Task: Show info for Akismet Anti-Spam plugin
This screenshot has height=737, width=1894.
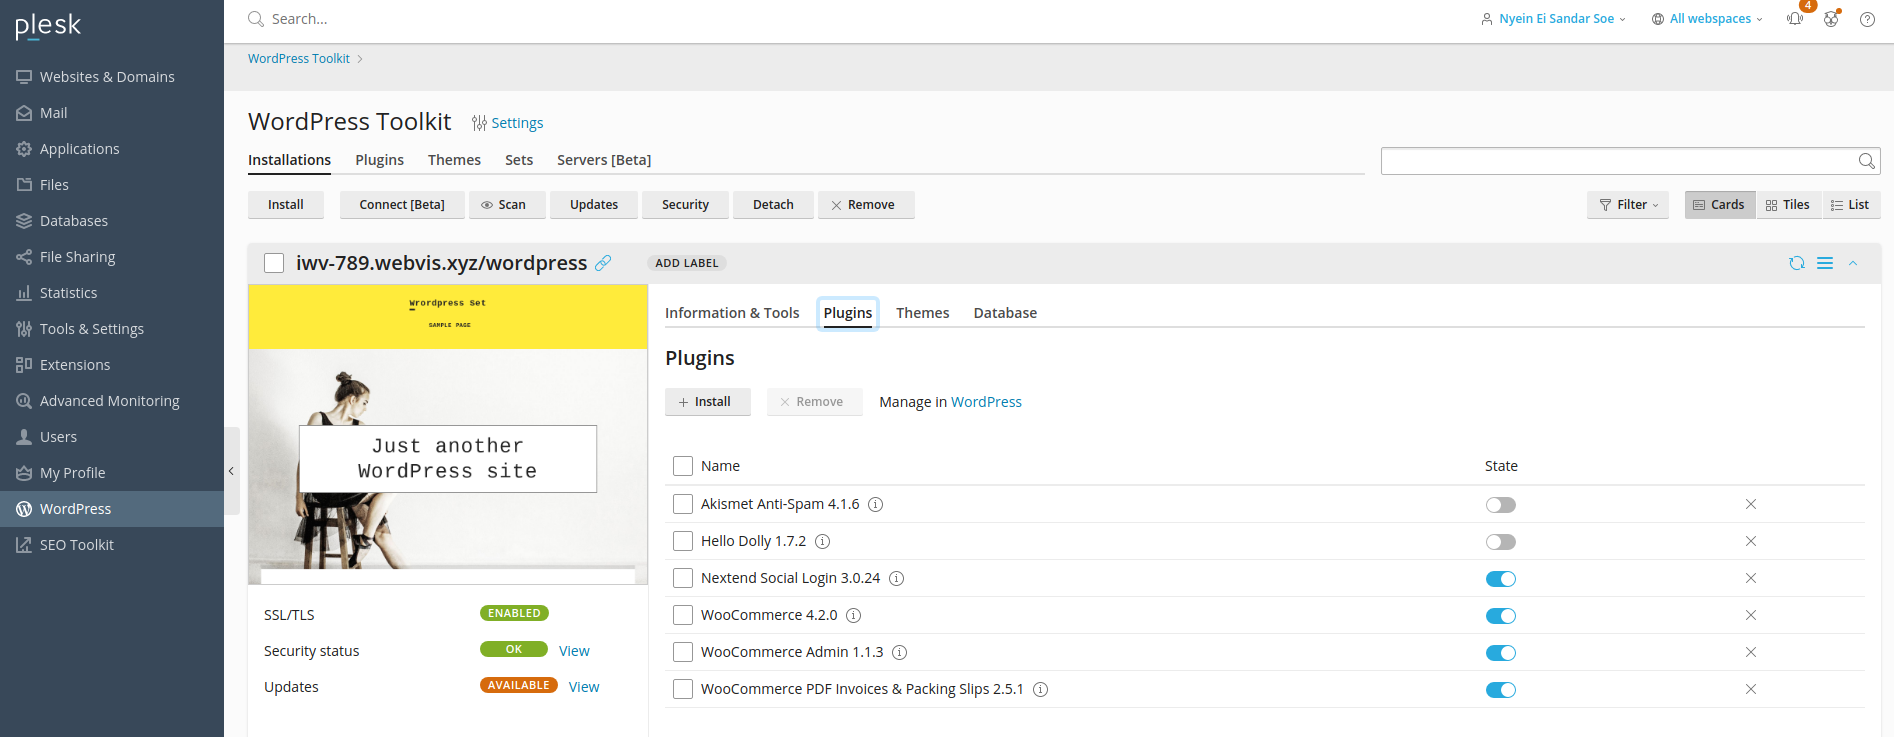Action: pos(875,504)
